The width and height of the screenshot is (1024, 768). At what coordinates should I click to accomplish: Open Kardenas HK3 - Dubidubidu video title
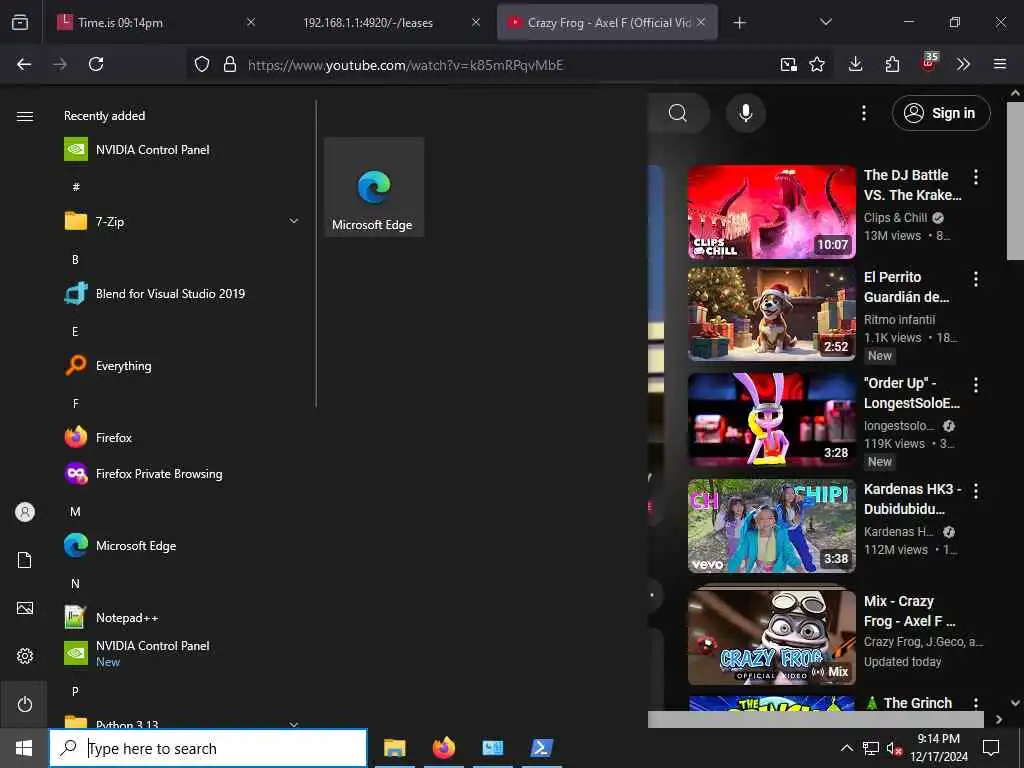[912, 499]
